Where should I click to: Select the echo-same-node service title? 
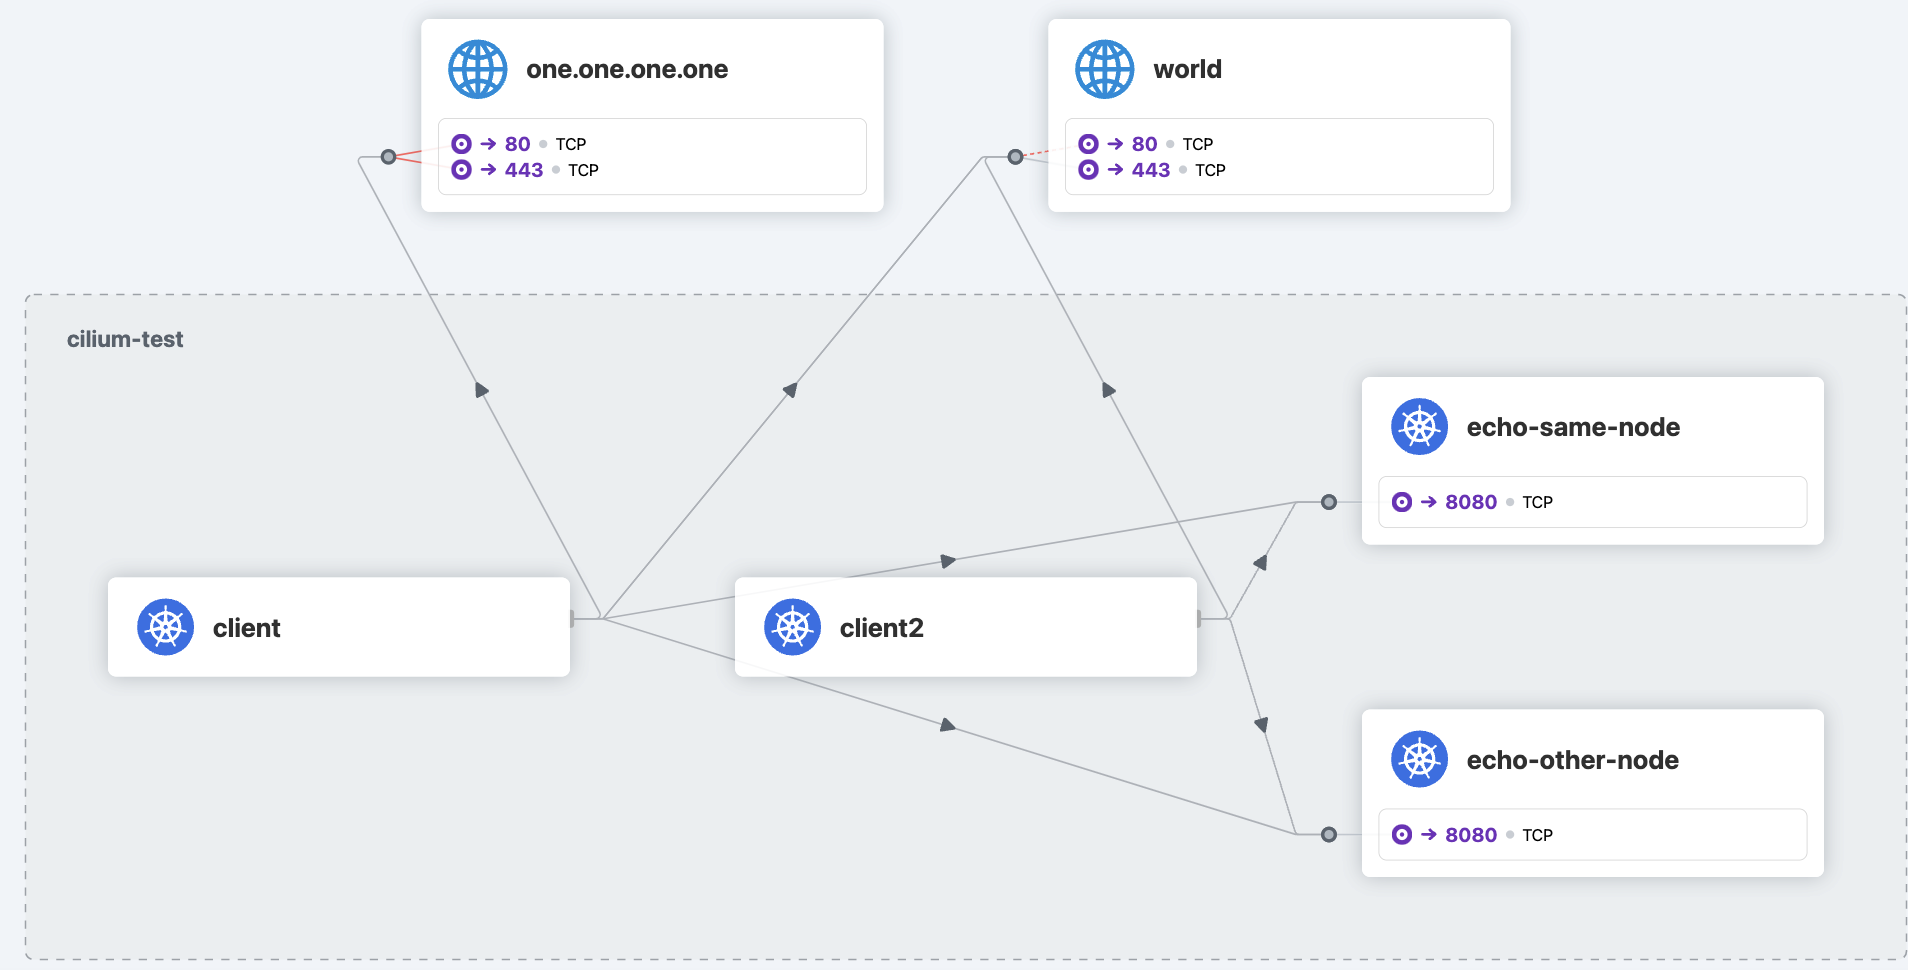(x=1572, y=427)
